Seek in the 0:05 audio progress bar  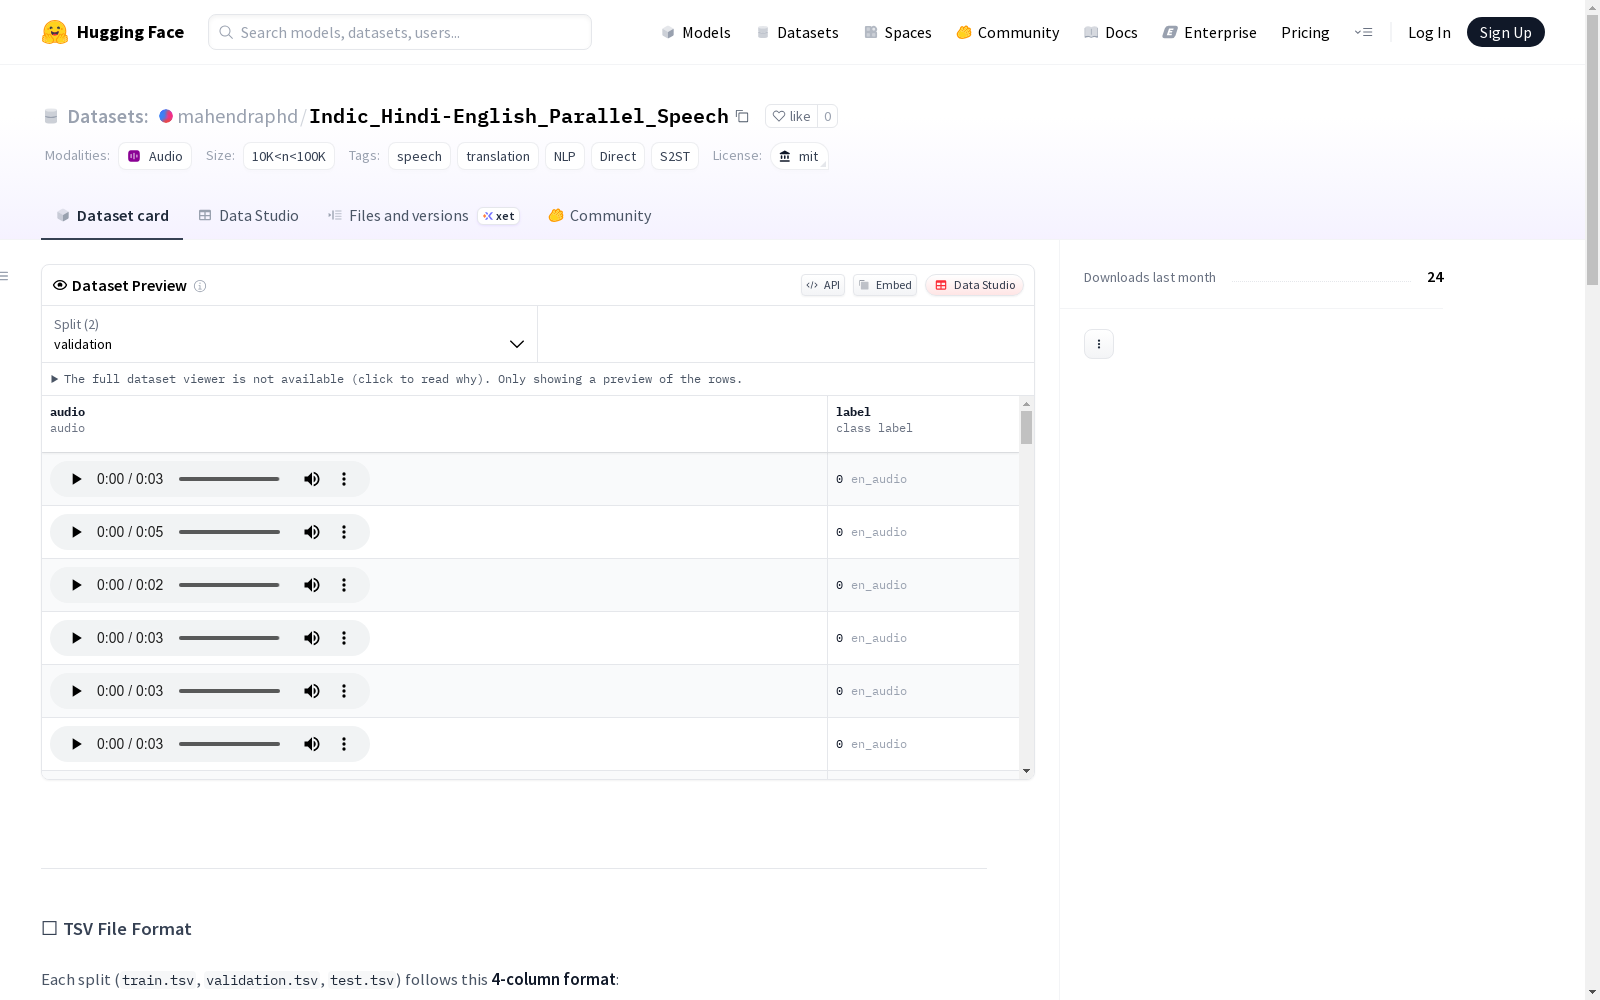[x=229, y=532]
